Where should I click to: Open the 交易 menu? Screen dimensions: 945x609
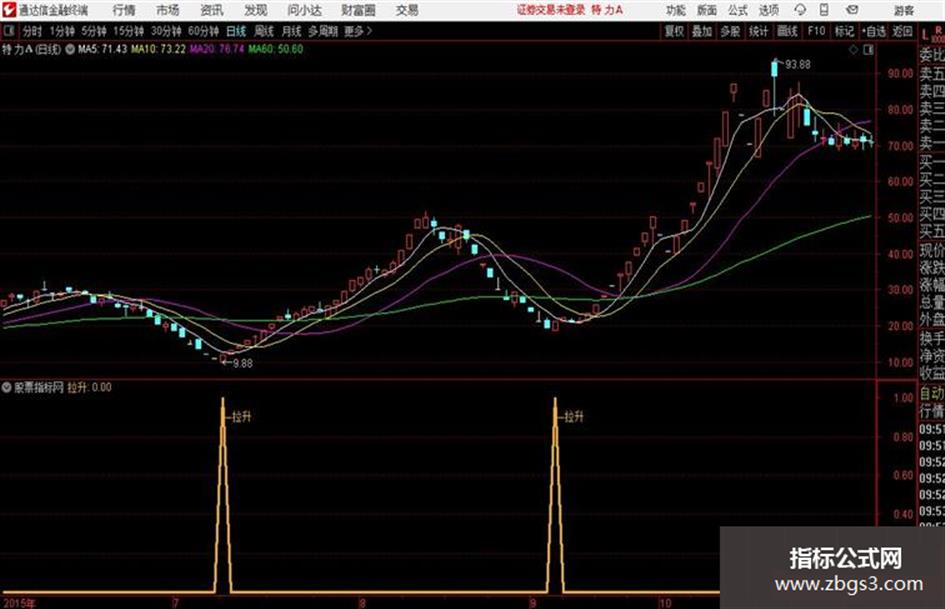click(407, 10)
